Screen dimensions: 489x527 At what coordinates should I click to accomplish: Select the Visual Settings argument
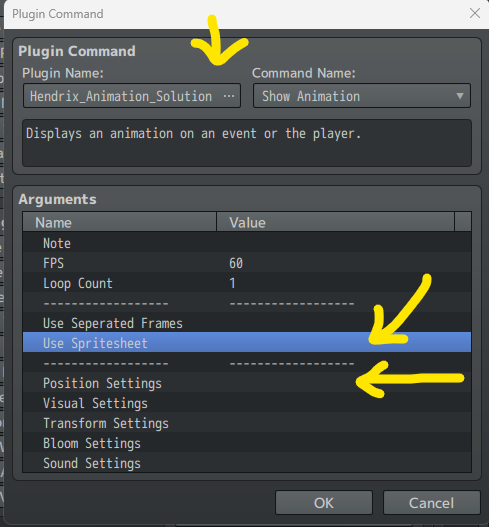(247, 403)
